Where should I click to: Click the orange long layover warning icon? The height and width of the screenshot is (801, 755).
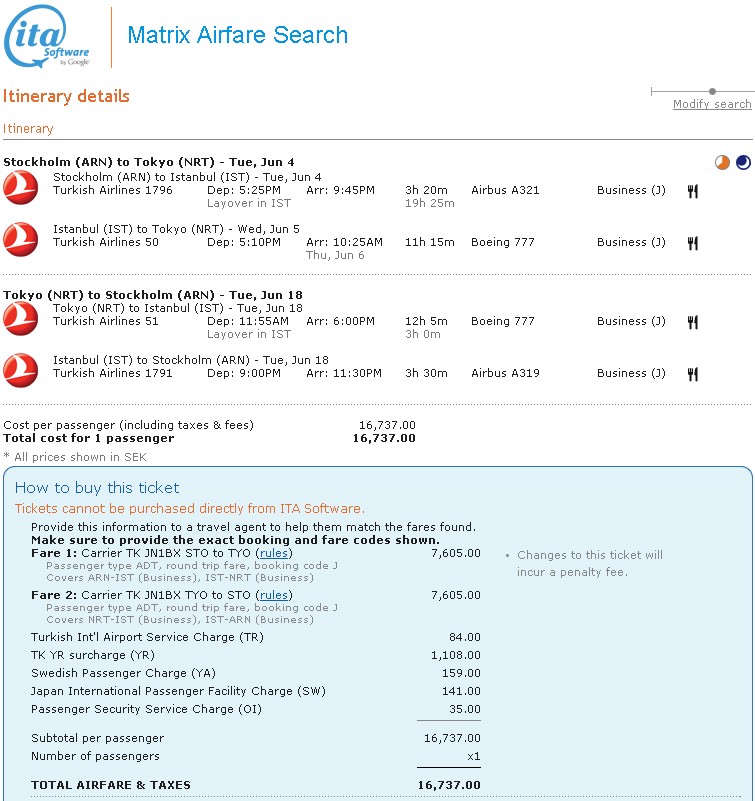click(722, 162)
